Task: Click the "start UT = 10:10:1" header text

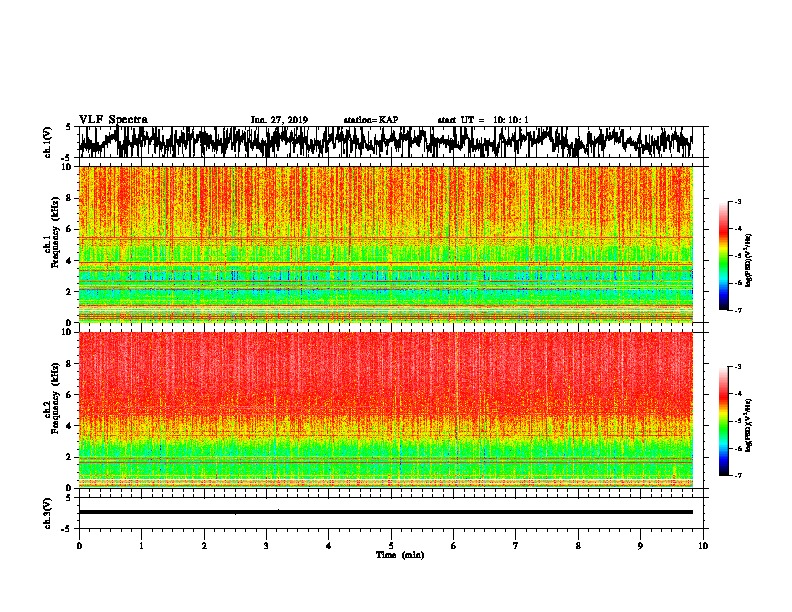Action: pyautogui.click(x=483, y=120)
